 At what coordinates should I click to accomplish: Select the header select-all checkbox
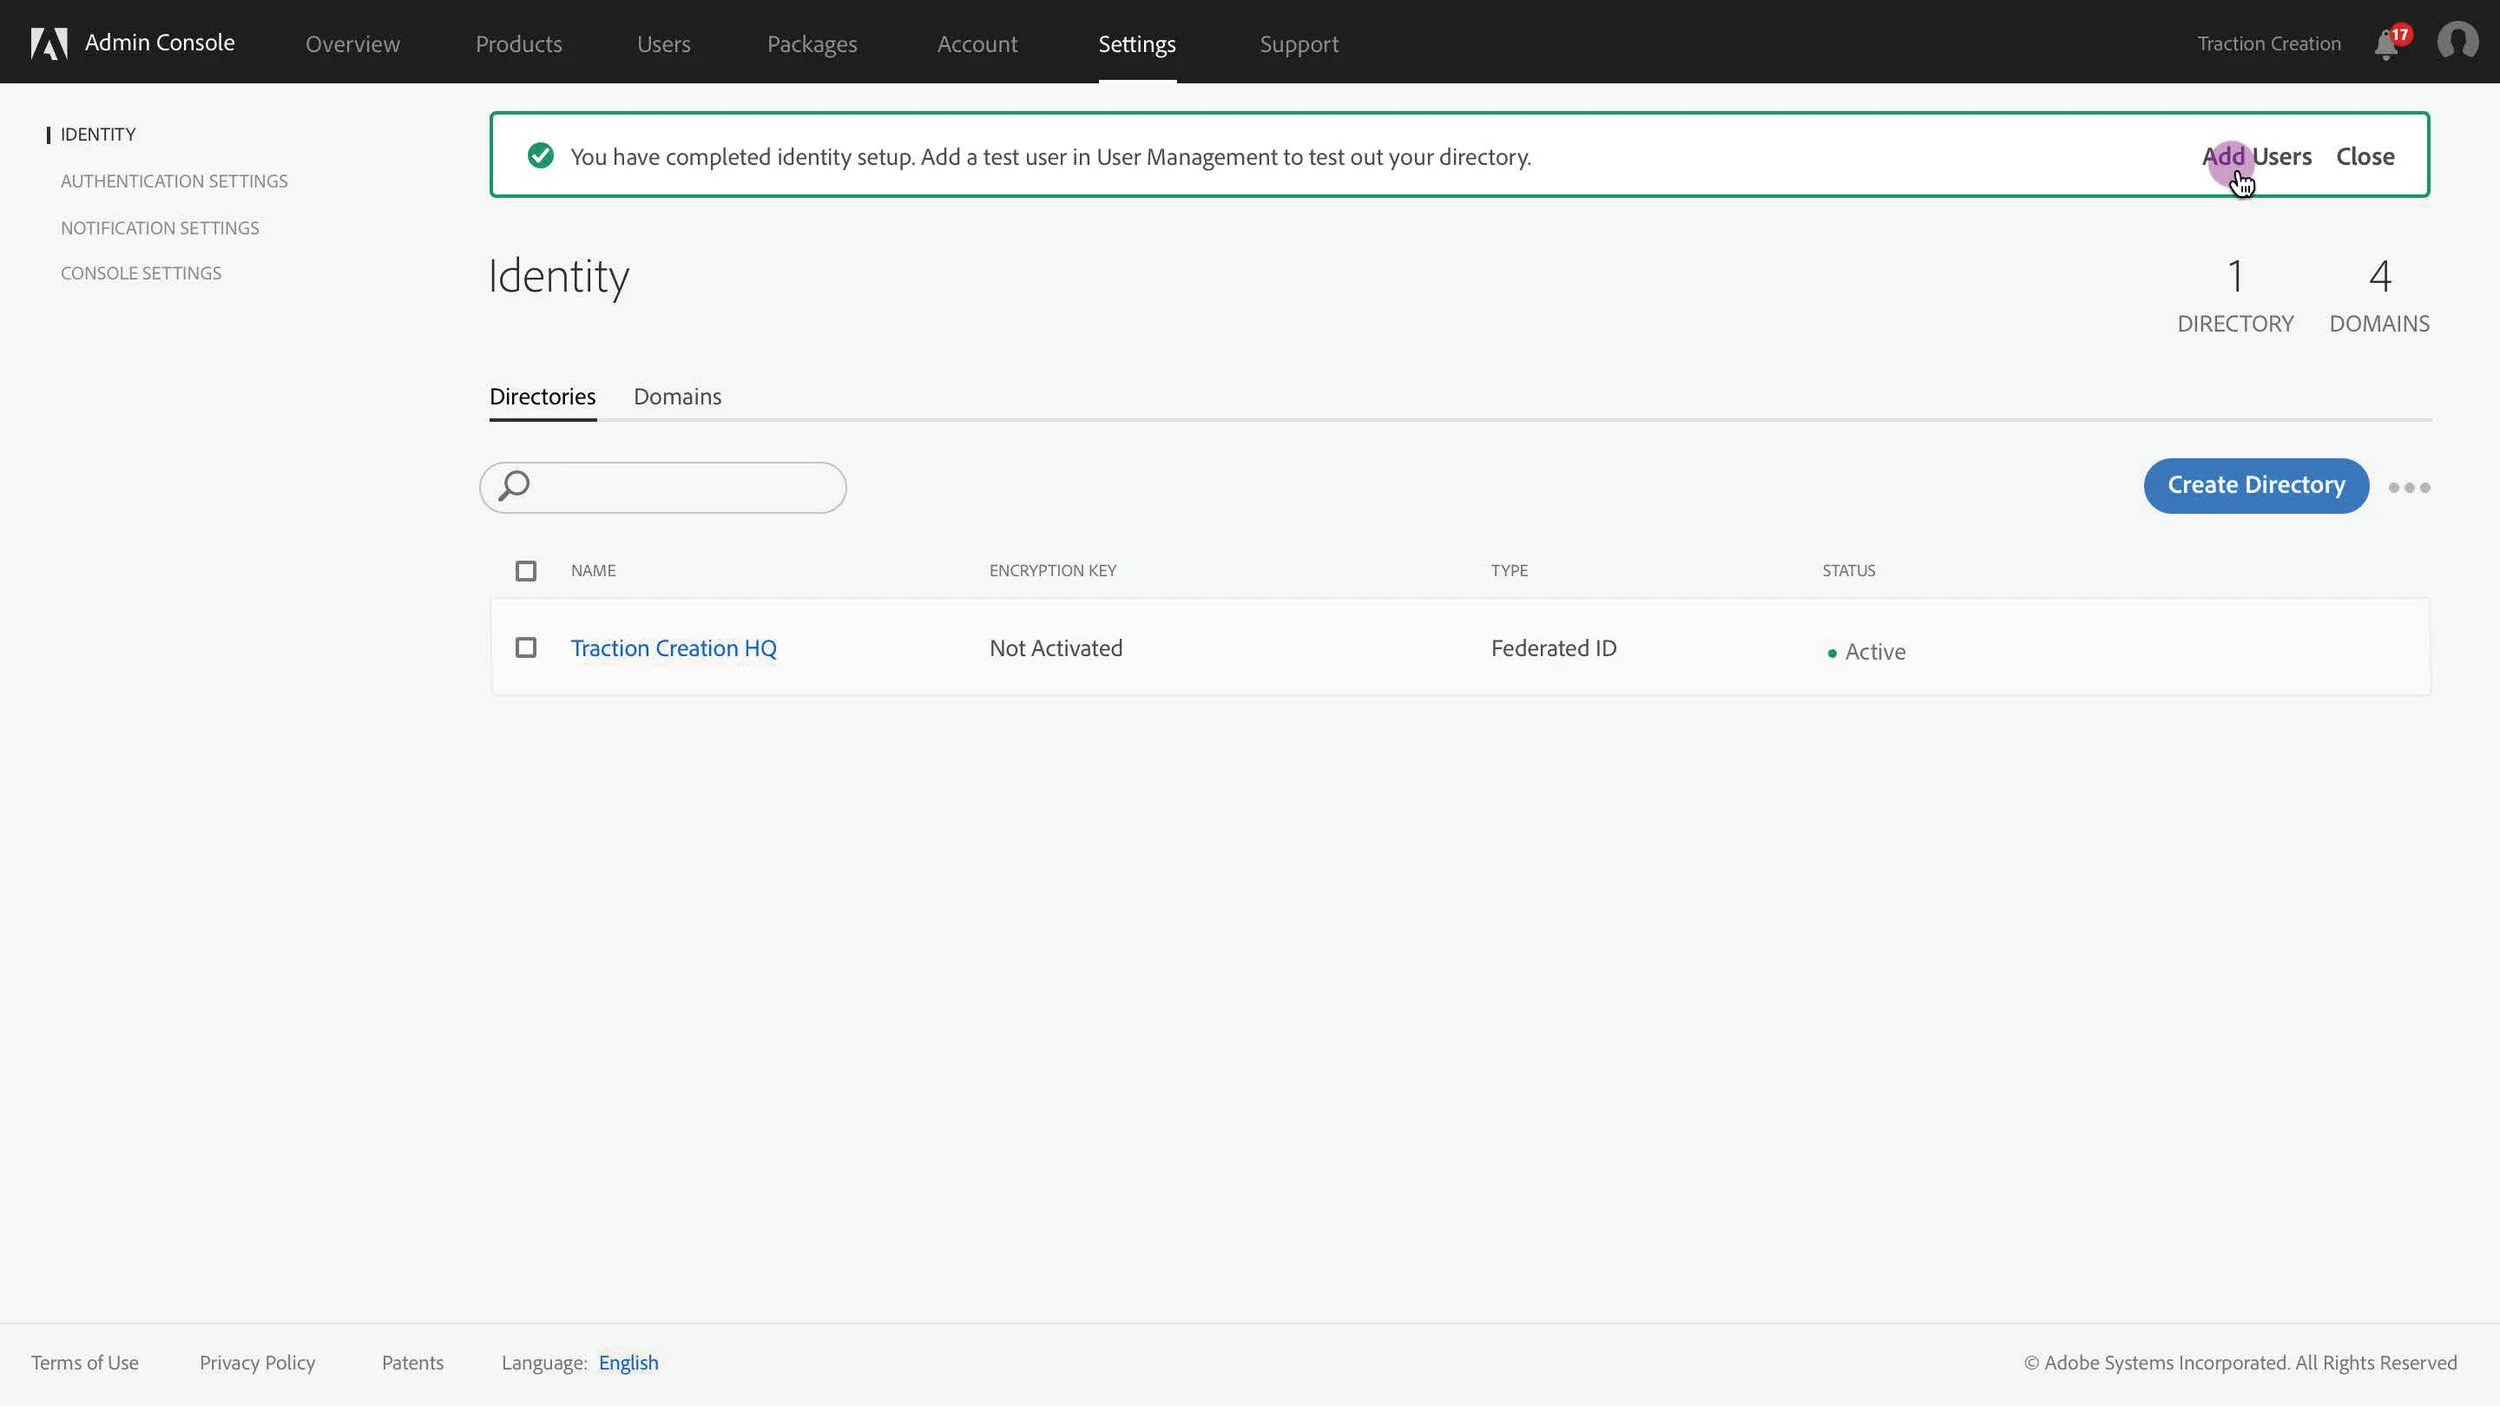pyautogui.click(x=525, y=571)
